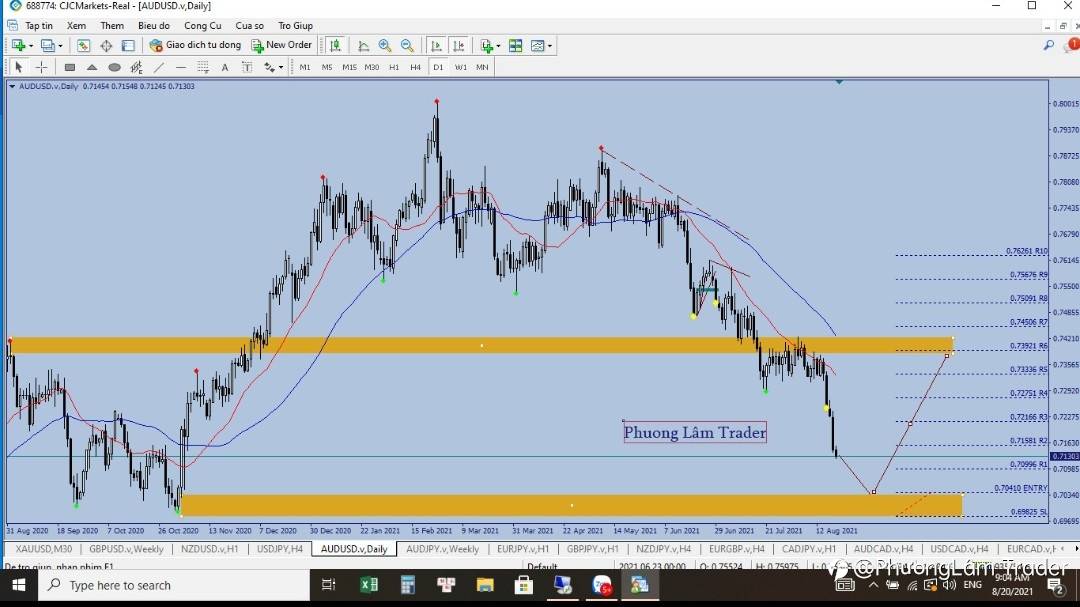
Task: Open the Indicators list icon
Action: 486,45
